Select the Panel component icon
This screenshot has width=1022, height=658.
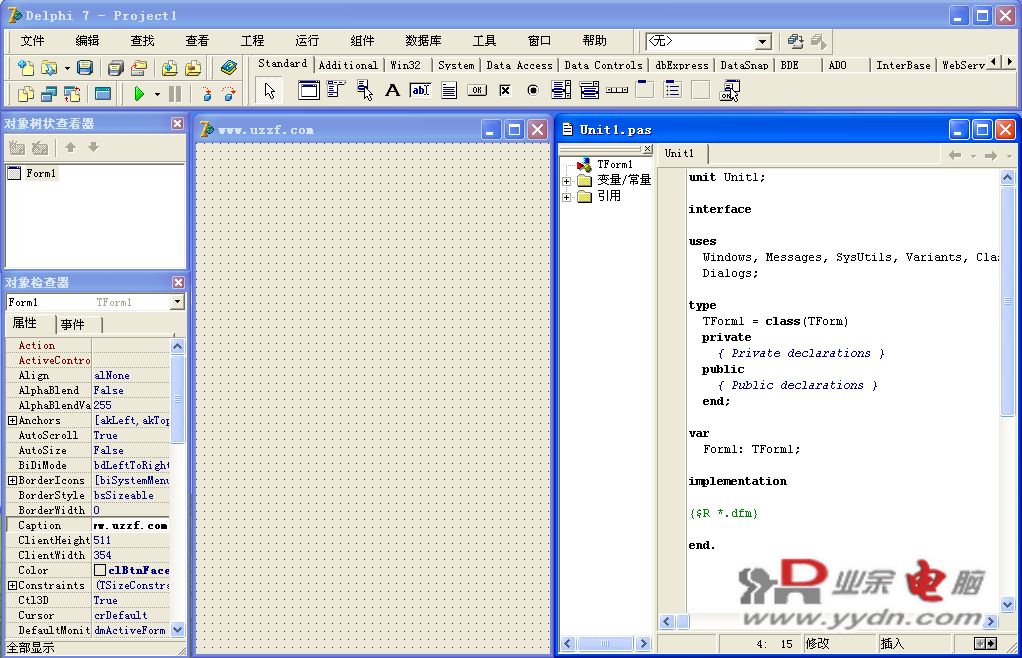tap(701, 90)
